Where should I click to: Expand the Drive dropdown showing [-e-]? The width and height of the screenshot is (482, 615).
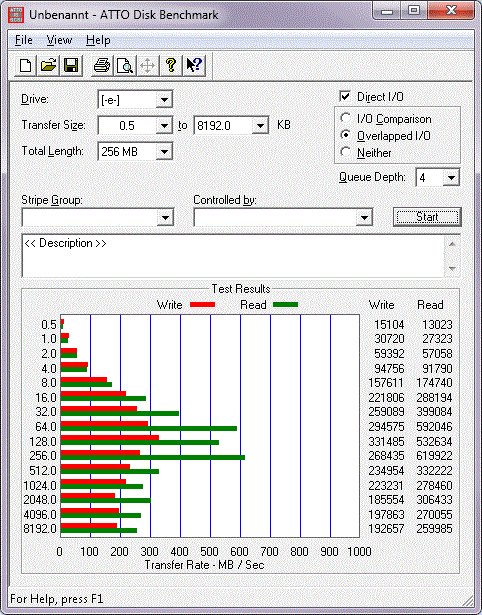coord(164,100)
